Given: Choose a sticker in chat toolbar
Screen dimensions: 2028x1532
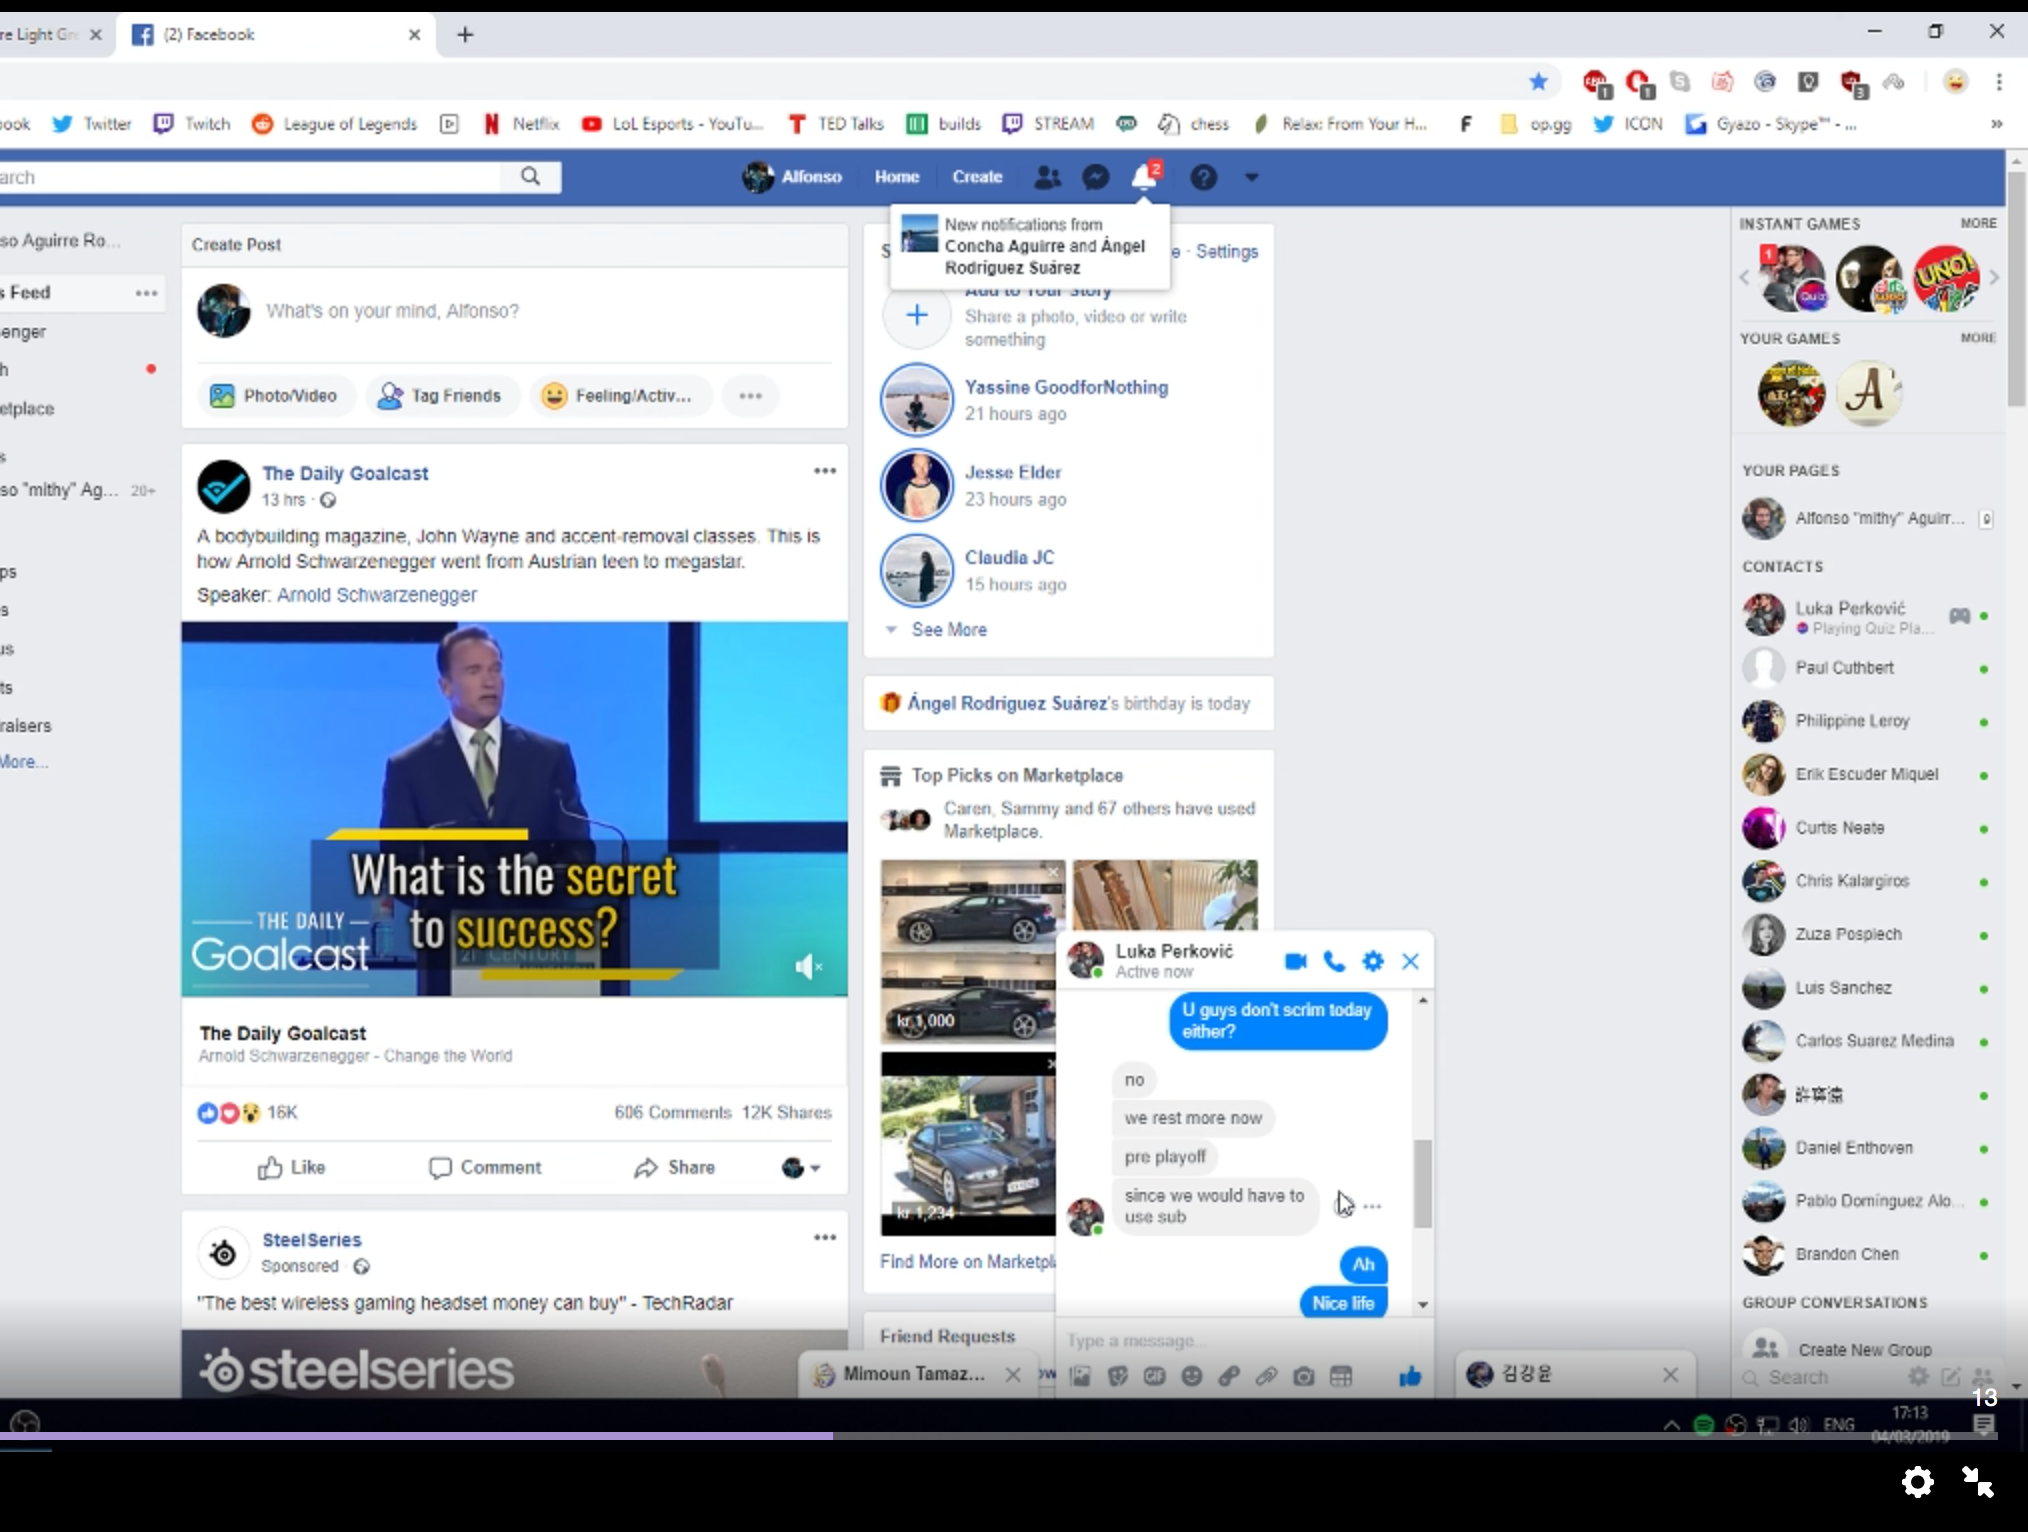Looking at the screenshot, I should tap(1117, 1377).
